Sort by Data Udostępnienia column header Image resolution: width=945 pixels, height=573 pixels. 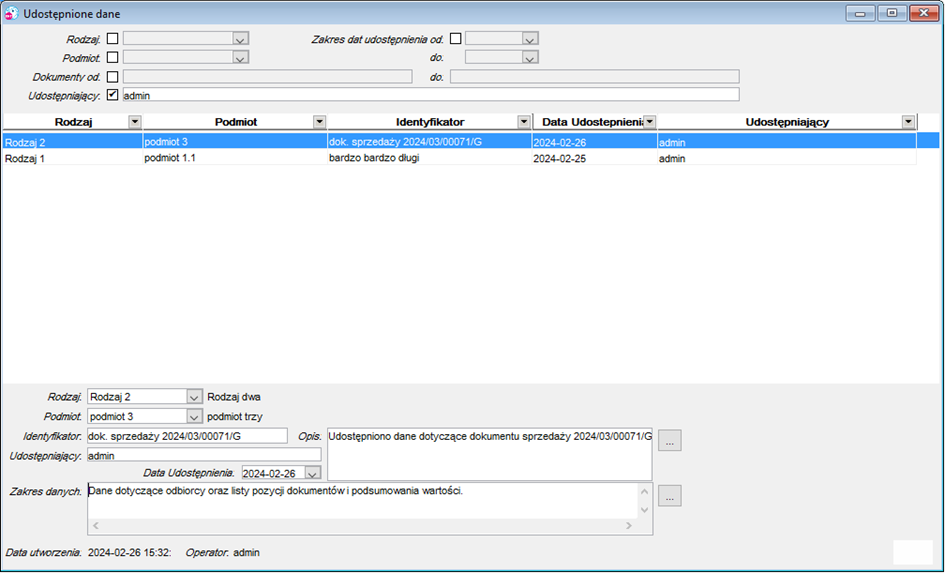(592, 122)
